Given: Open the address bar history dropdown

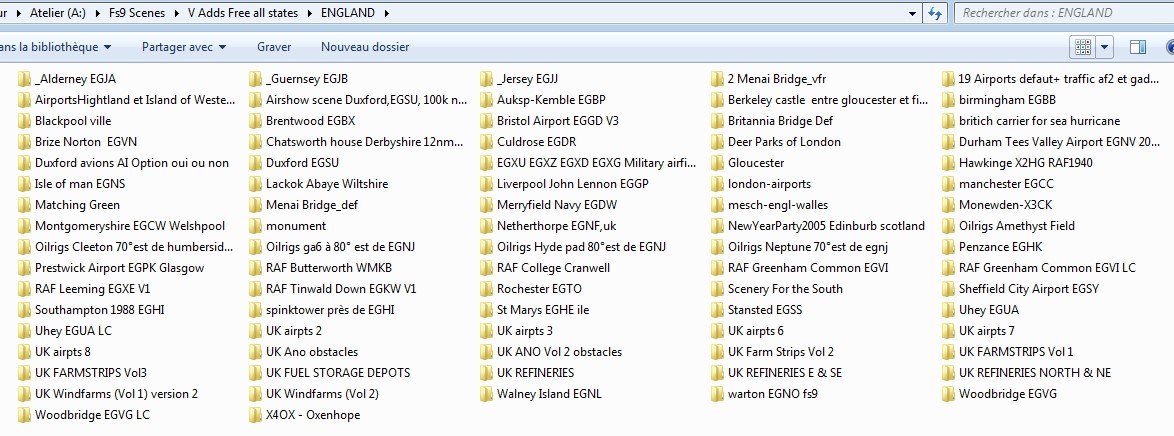Looking at the screenshot, I should click(x=912, y=13).
